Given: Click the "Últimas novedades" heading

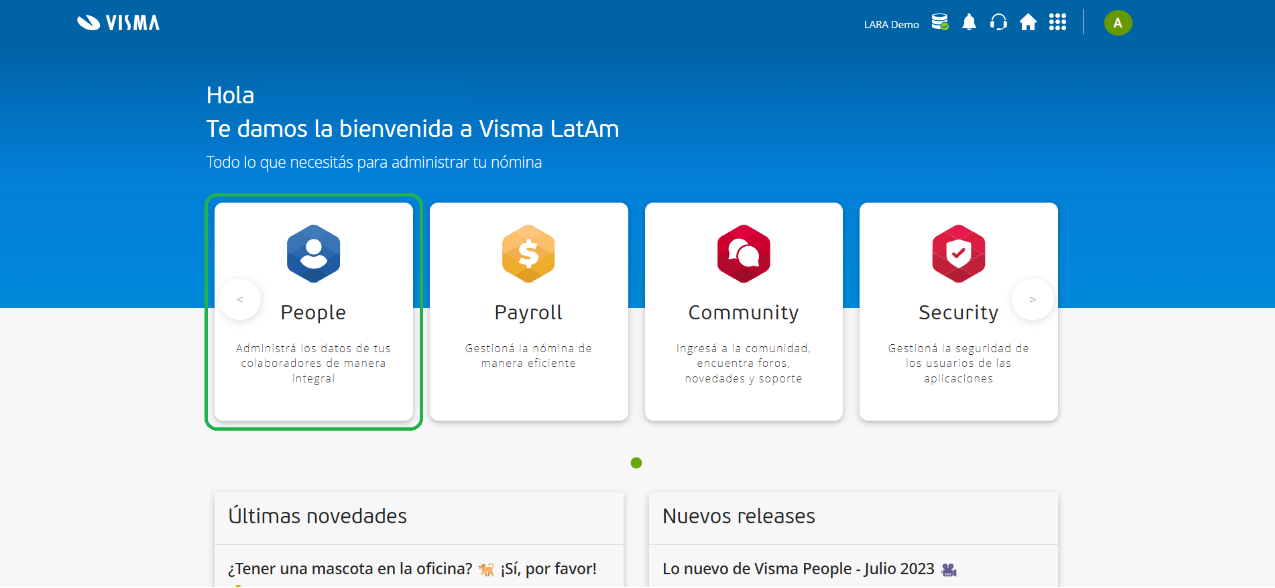Looking at the screenshot, I should [317, 516].
